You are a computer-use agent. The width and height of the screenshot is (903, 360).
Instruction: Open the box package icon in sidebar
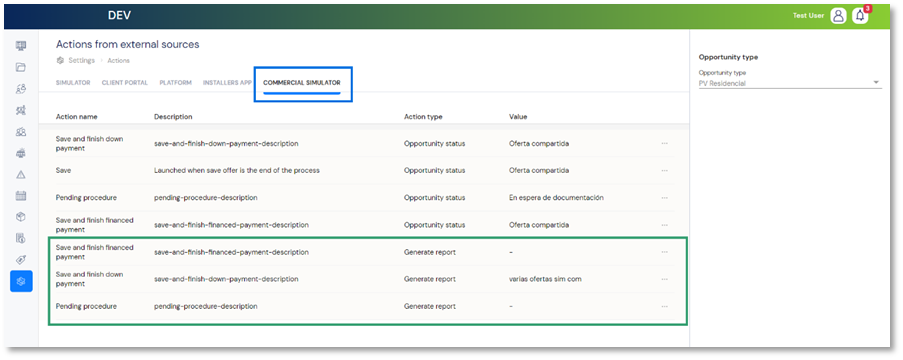pos(21,217)
